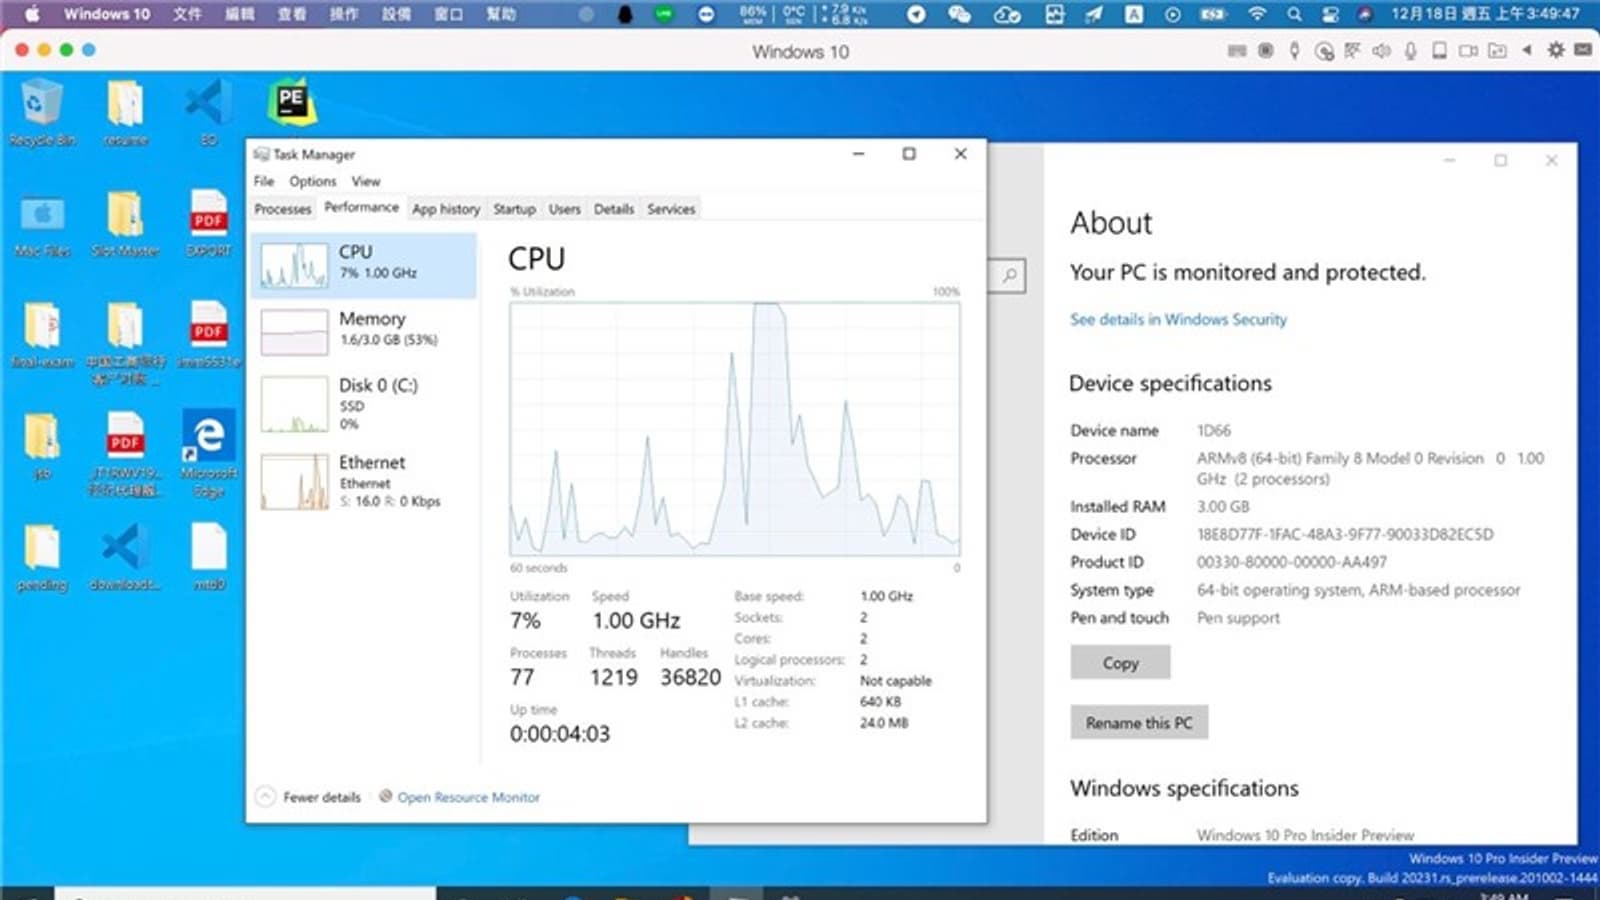Click the Pen support value text
This screenshot has height=900, width=1600.
coord(1238,618)
